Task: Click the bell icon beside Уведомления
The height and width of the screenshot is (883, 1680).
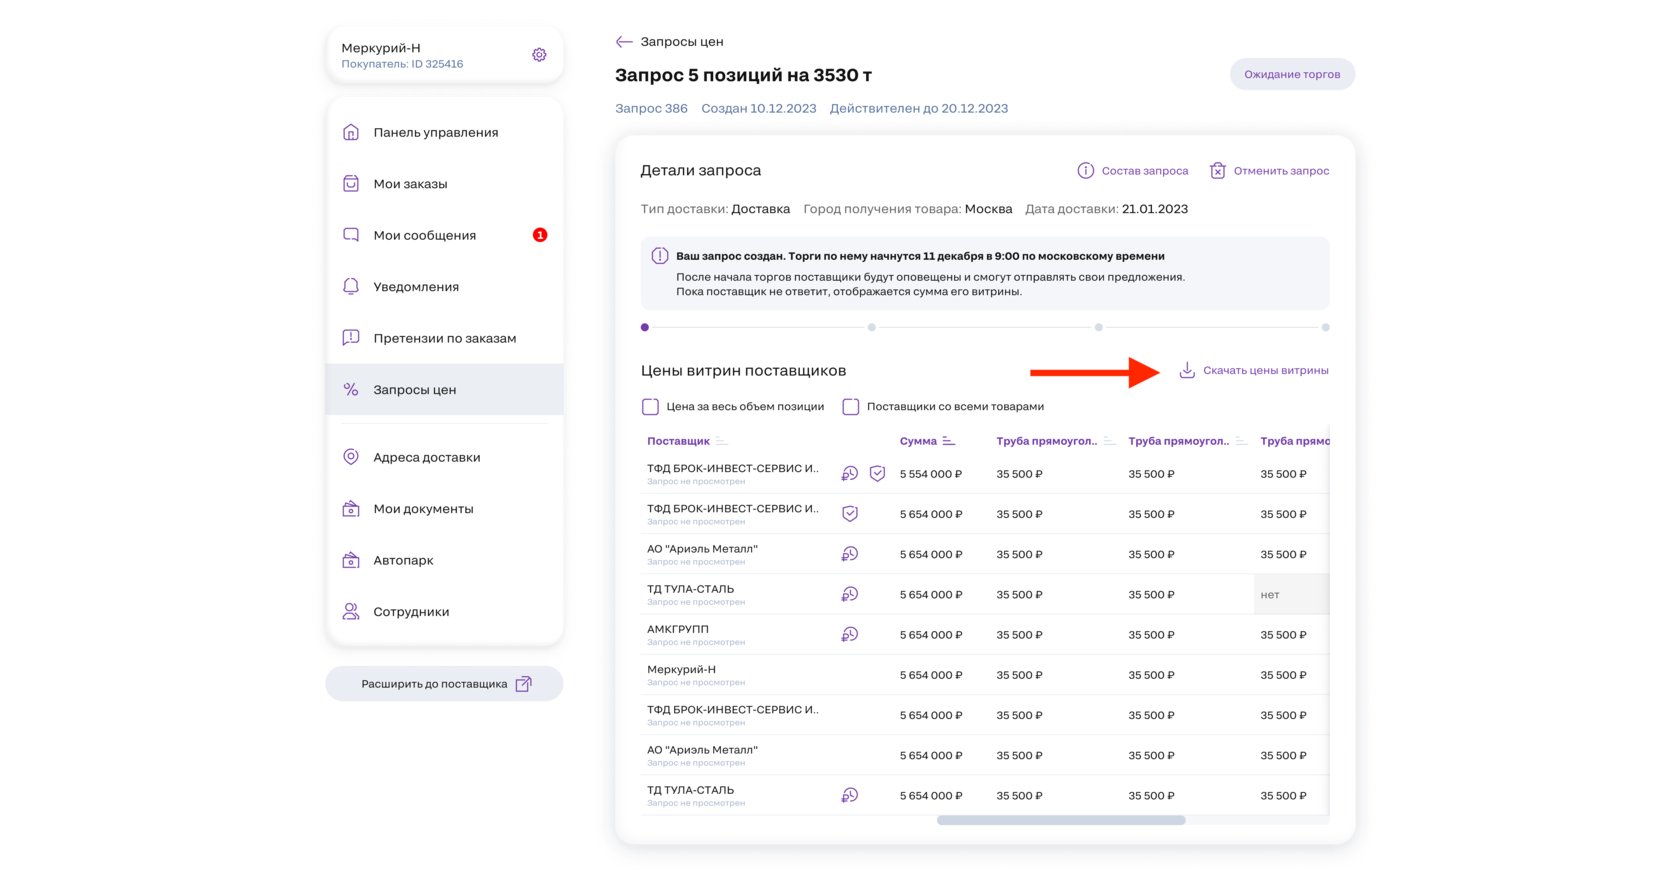Action: (351, 287)
